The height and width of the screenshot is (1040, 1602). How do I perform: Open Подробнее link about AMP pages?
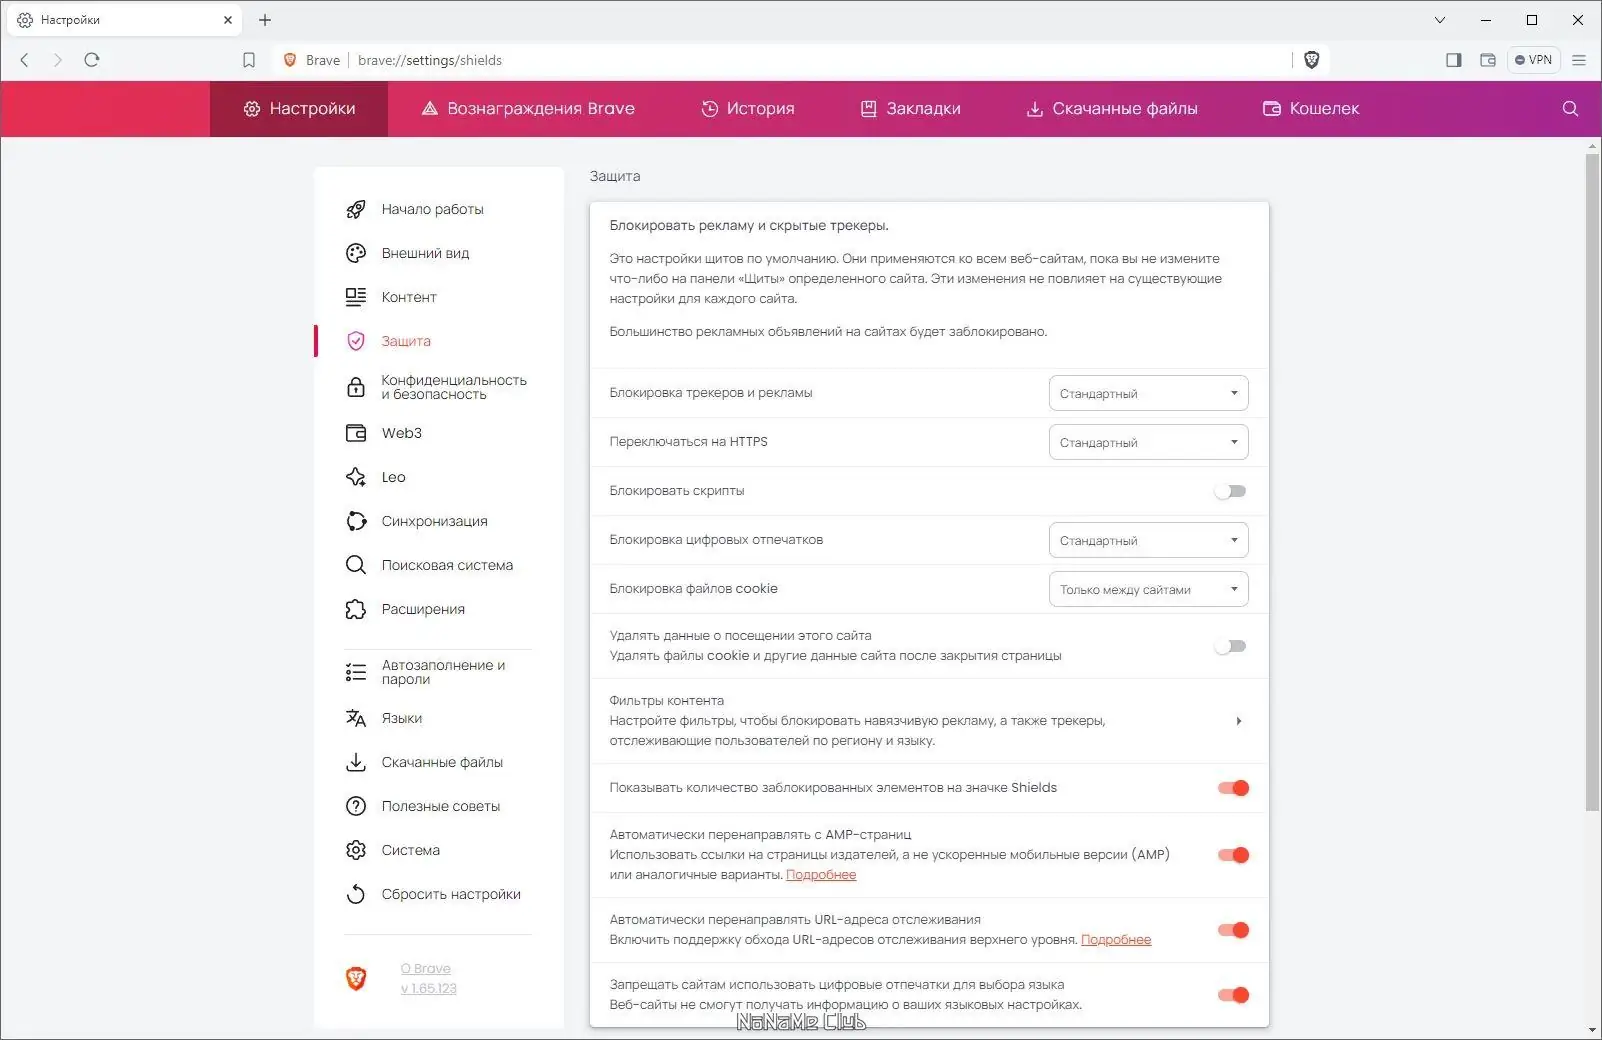[821, 875]
